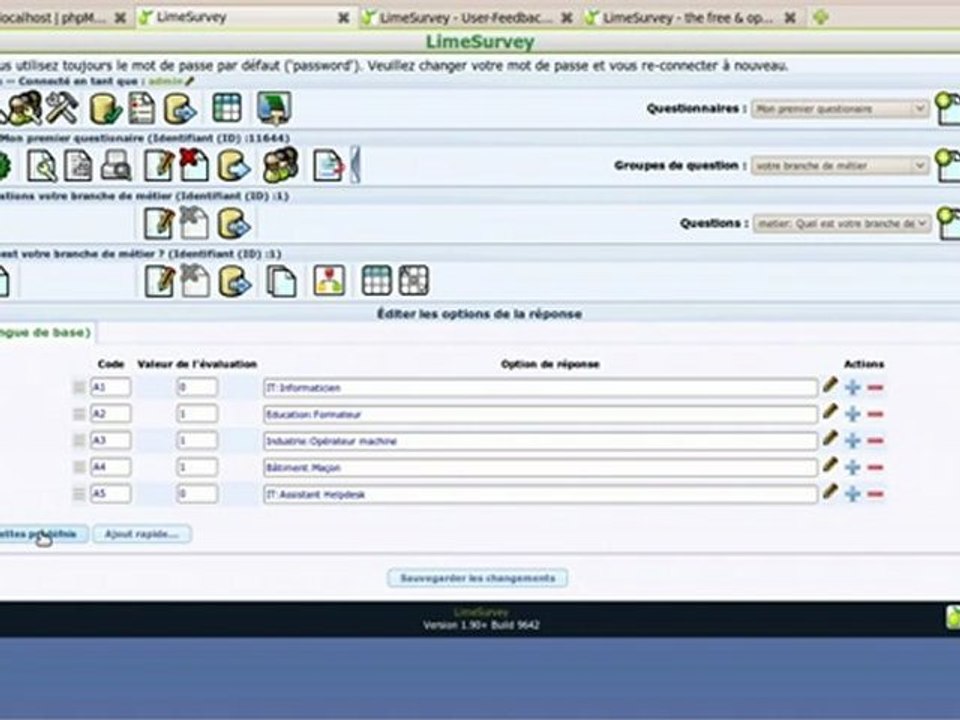Open a new browser tab with plus icon

(821, 17)
